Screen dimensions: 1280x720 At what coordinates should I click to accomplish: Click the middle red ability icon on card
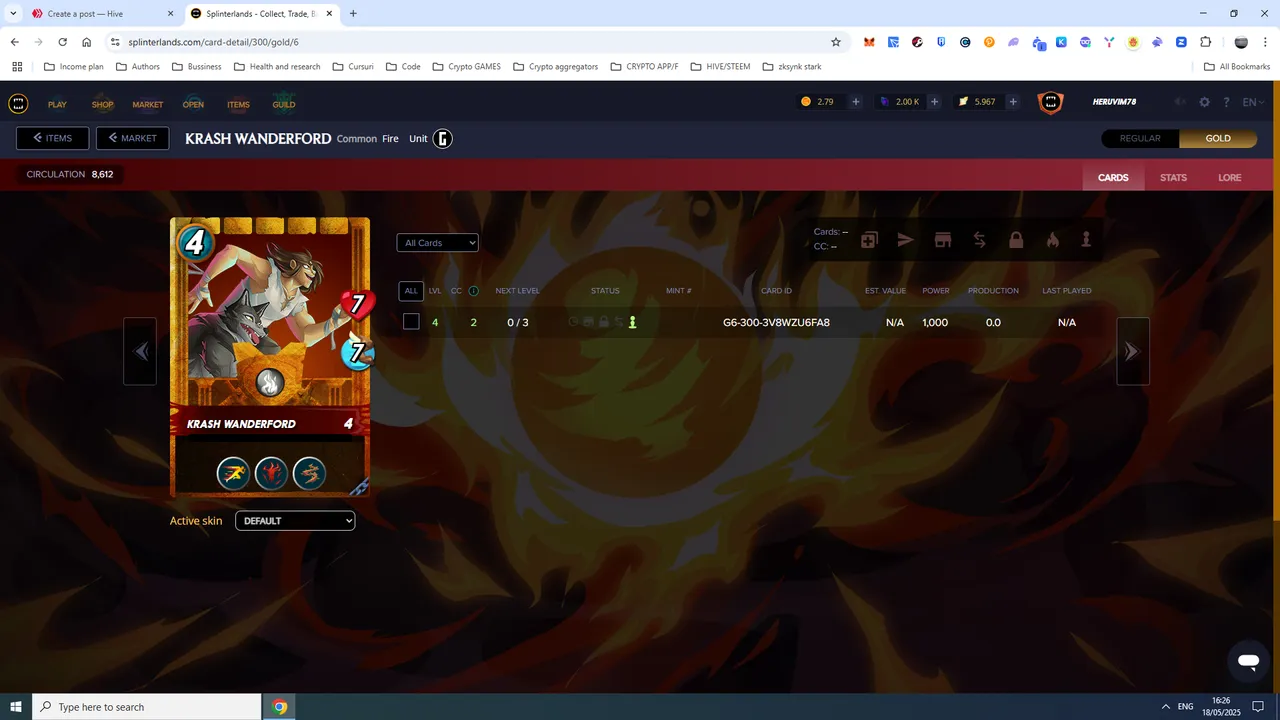271,473
